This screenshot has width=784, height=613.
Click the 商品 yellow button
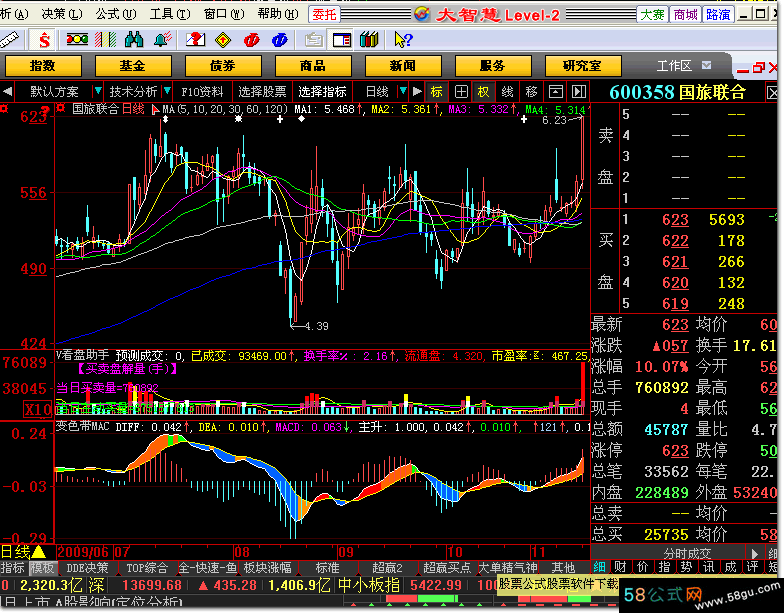coord(312,66)
